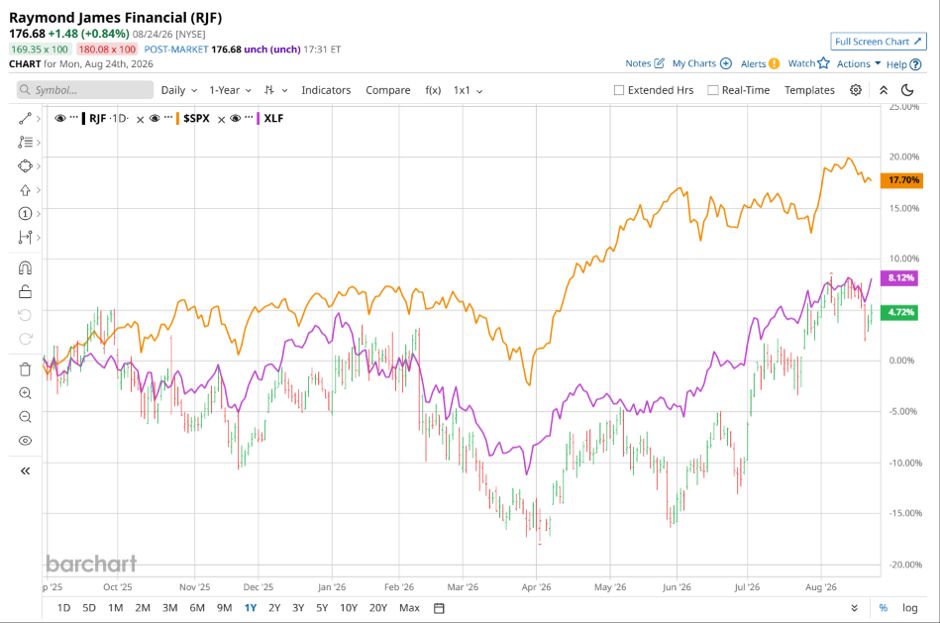Zoom out of the chart
The width and height of the screenshot is (940, 623).
click(x=25, y=417)
